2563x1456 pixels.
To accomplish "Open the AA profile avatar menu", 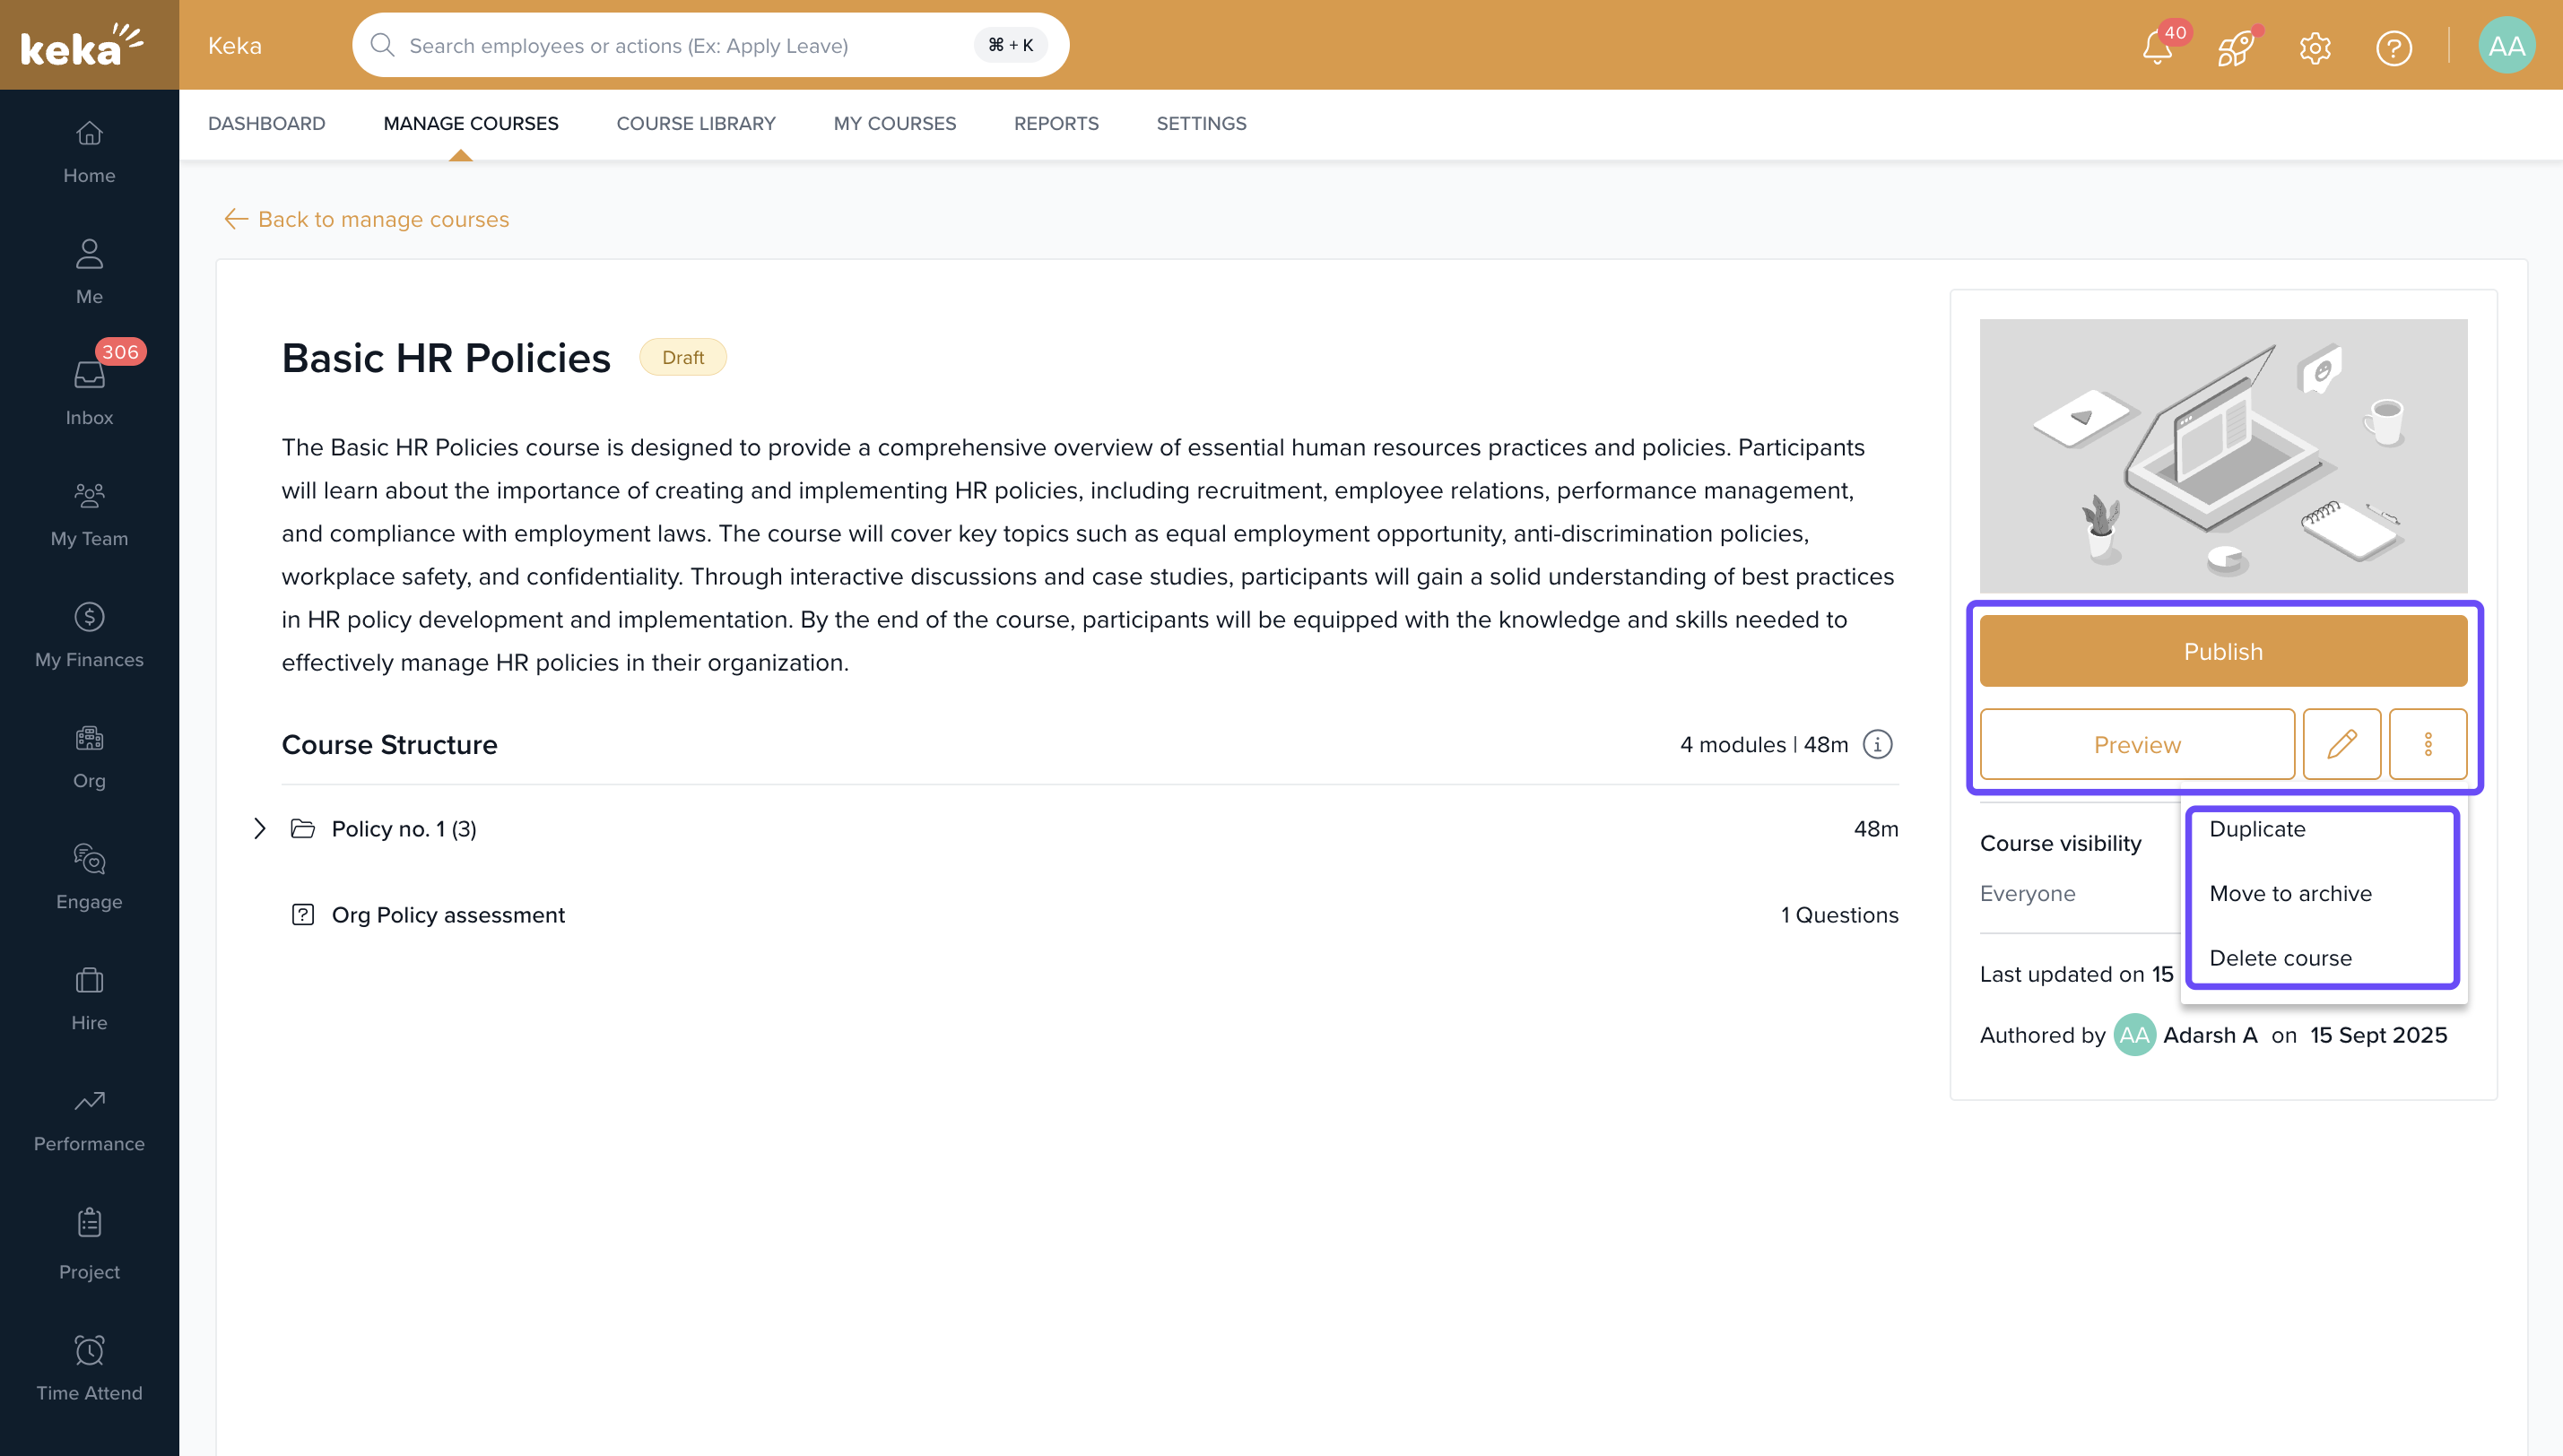I will 2505,46.
